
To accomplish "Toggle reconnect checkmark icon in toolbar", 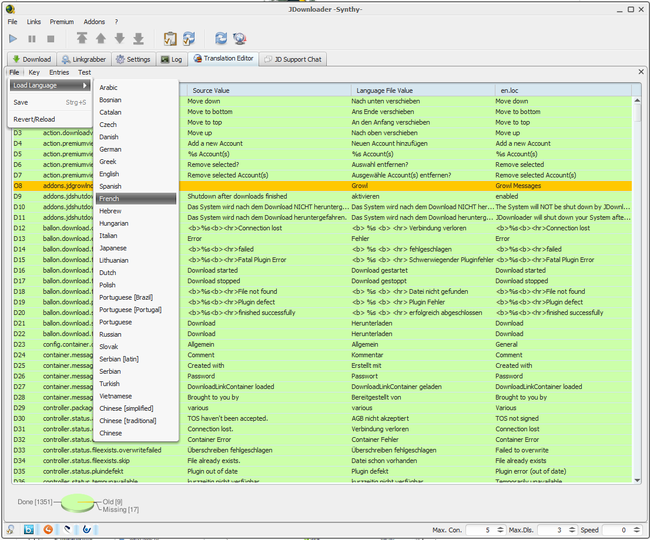I will 189,39.
